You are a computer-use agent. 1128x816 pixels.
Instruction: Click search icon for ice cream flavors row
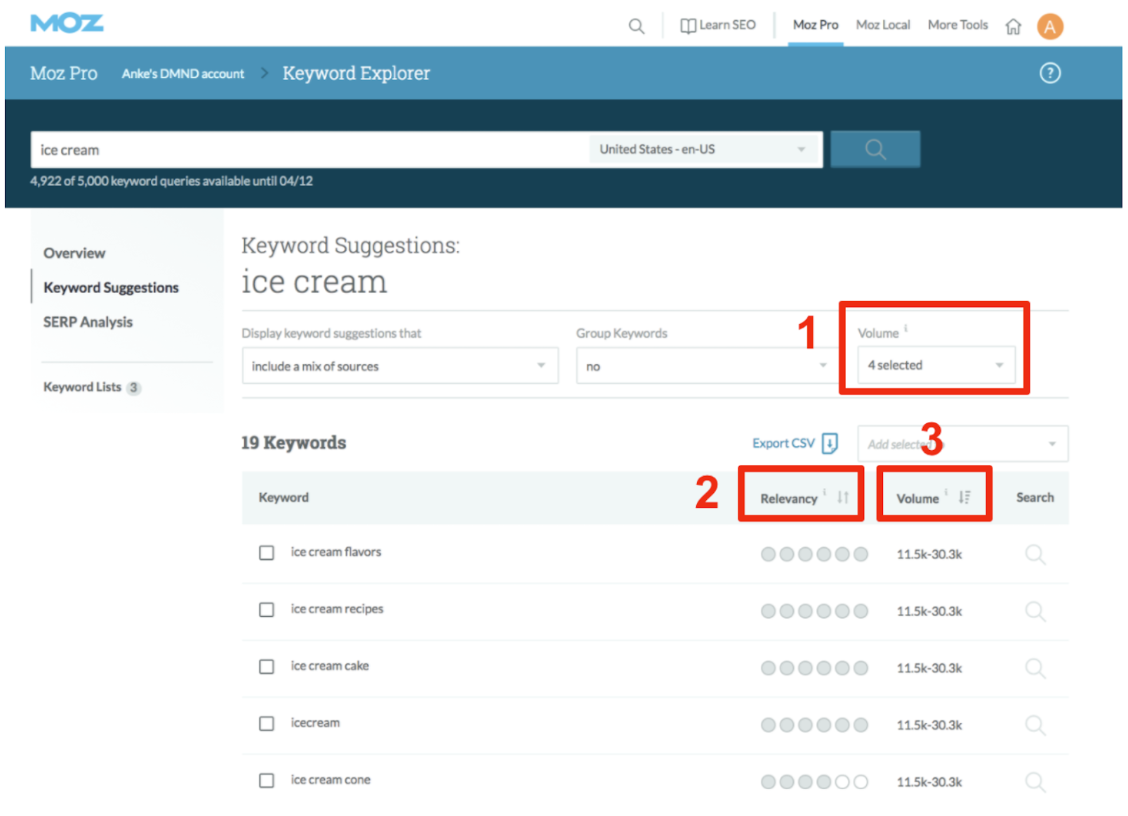click(x=1035, y=554)
